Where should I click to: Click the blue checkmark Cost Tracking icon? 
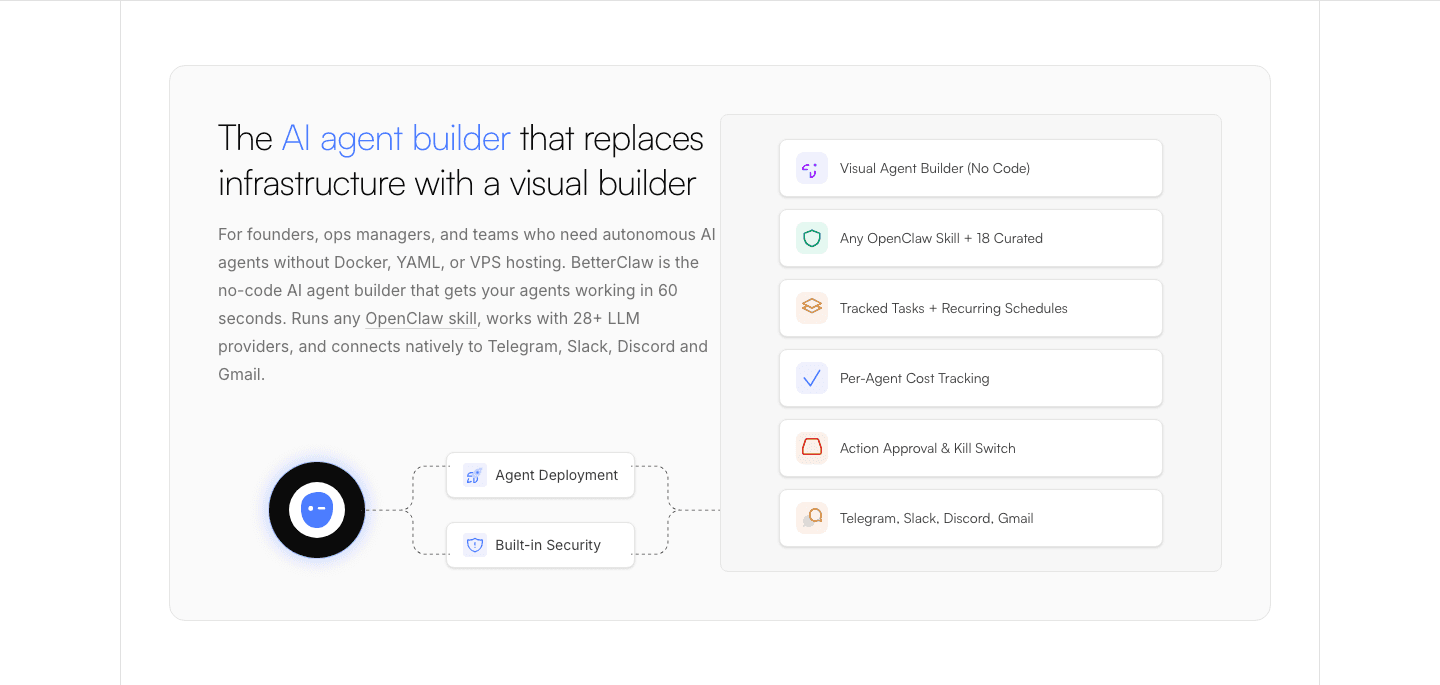pos(812,378)
